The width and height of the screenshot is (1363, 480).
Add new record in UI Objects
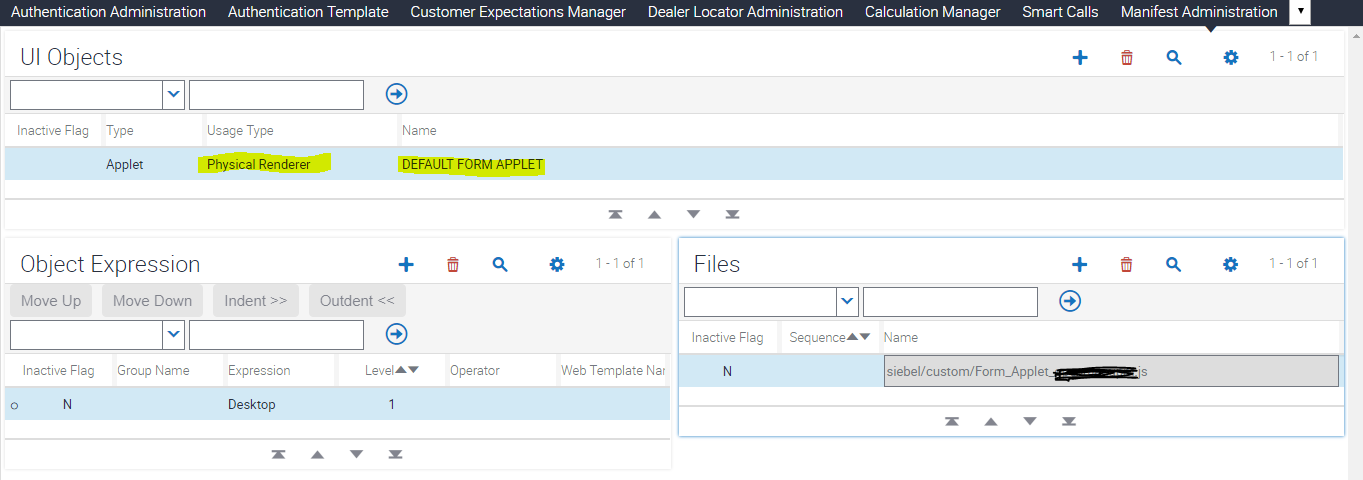tap(1080, 58)
